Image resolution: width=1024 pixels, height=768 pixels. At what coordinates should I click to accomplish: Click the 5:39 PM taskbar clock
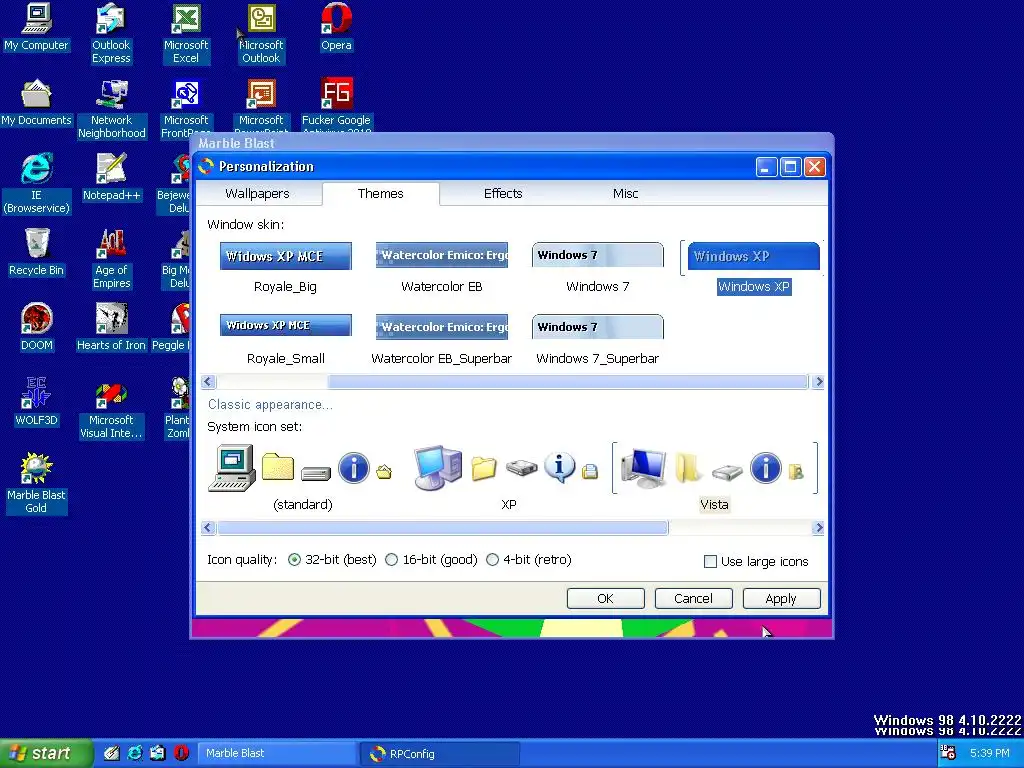(989, 753)
